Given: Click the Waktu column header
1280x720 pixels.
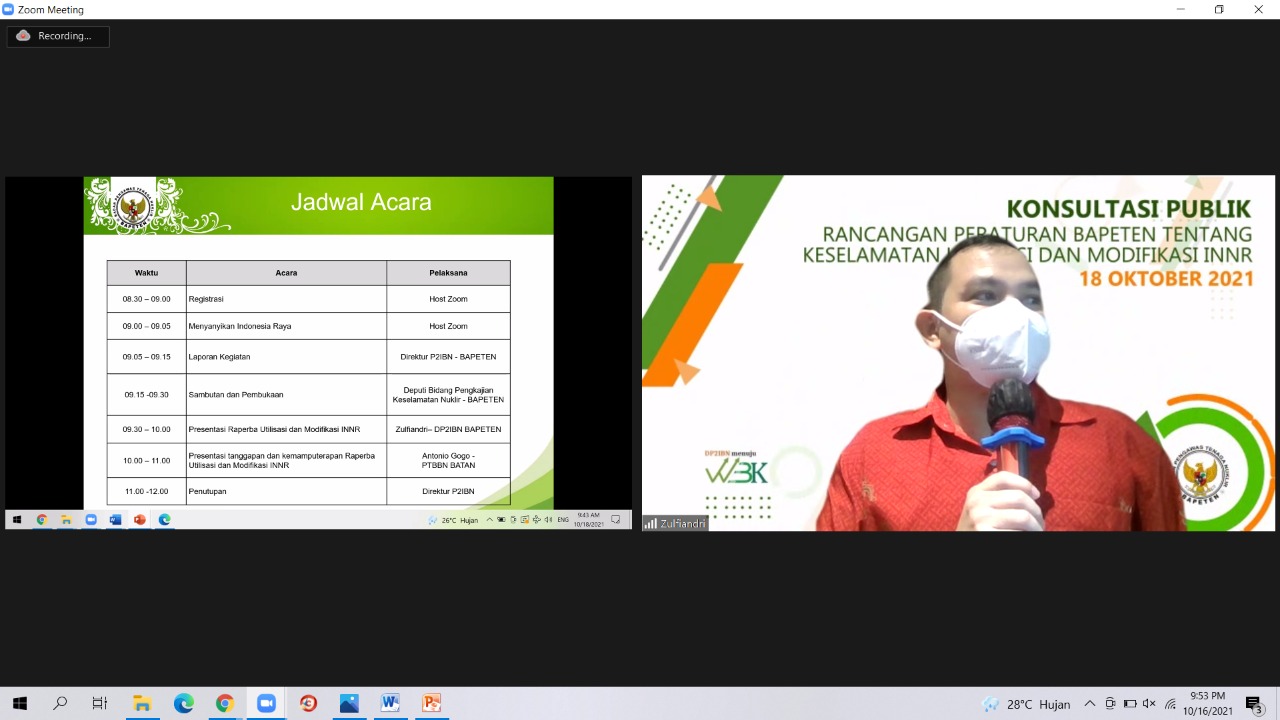Looking at the screenshot, I should [146, 273].
